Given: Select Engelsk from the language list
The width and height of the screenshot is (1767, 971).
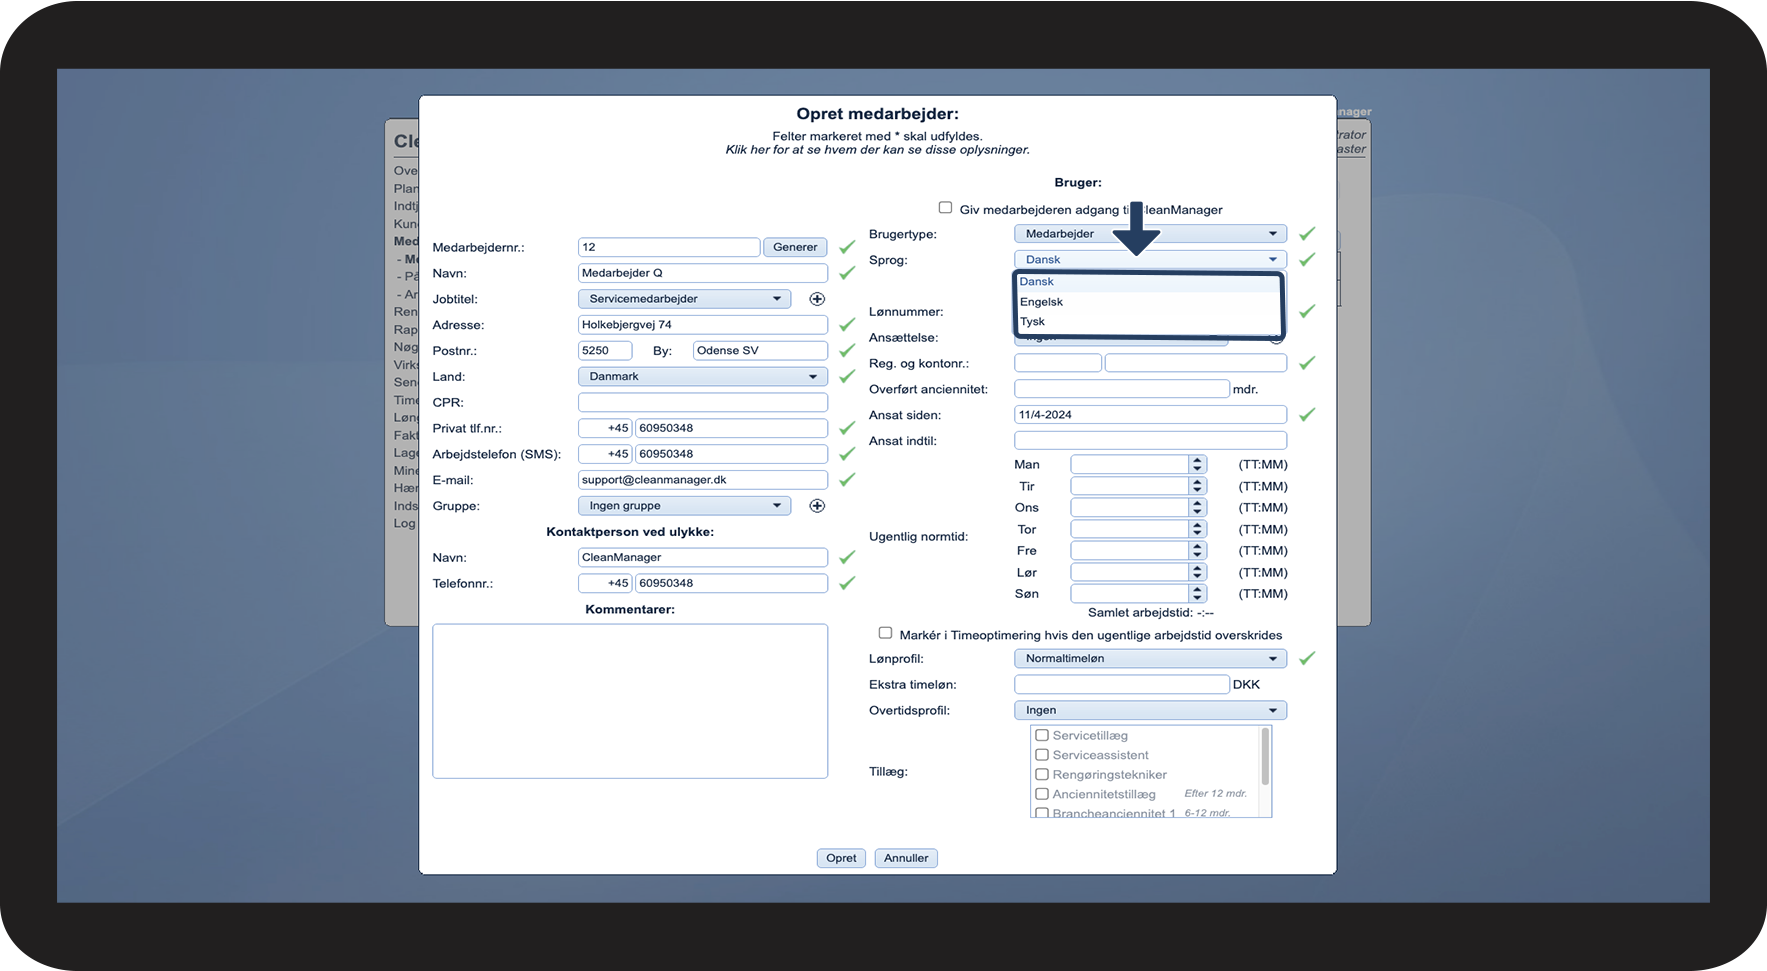Looking at the screenshot, I should (x=1042, y=302).
